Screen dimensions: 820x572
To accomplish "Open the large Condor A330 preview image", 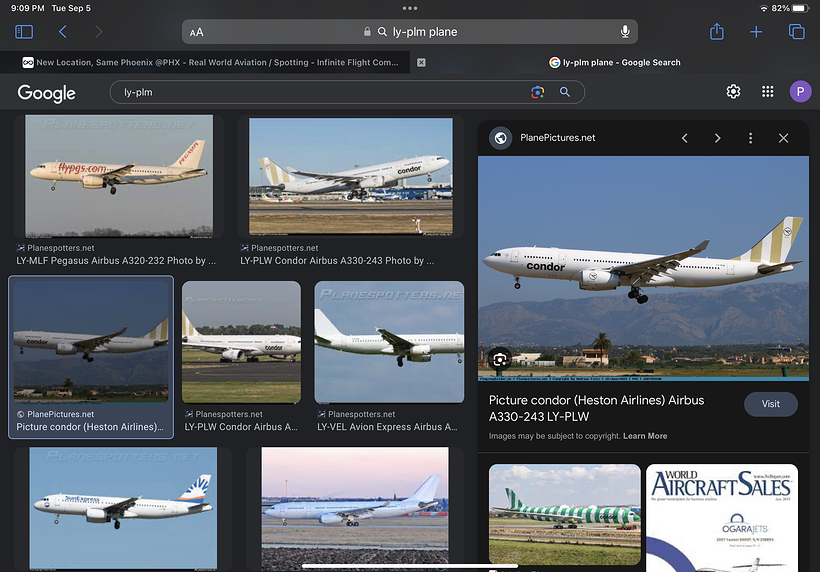I will click(643, 268).
